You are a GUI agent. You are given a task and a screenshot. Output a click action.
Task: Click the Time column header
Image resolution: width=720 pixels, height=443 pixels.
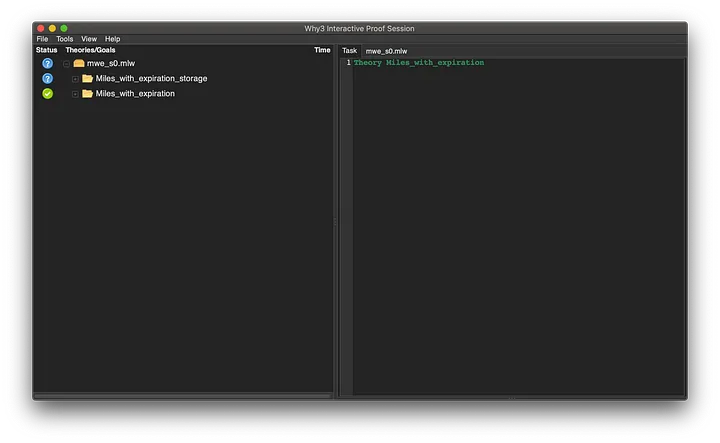coord(322,50)
